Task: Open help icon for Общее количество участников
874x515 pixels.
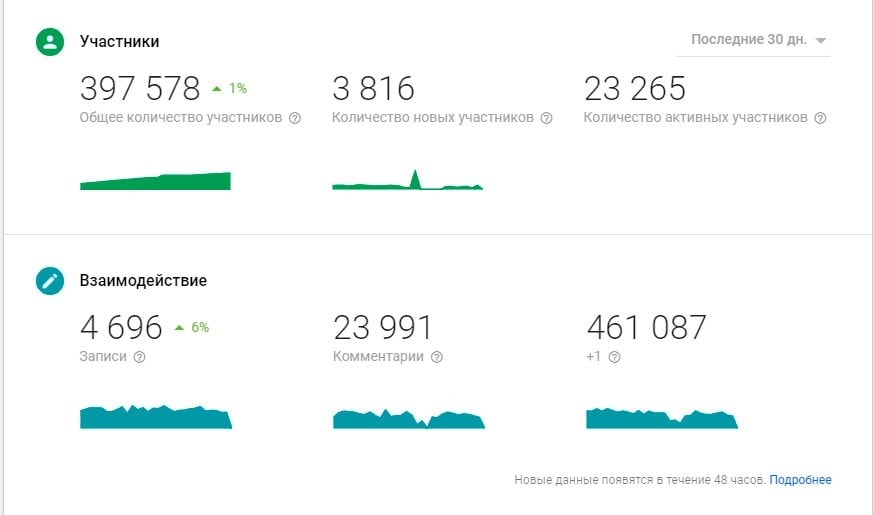Action: 295,118
